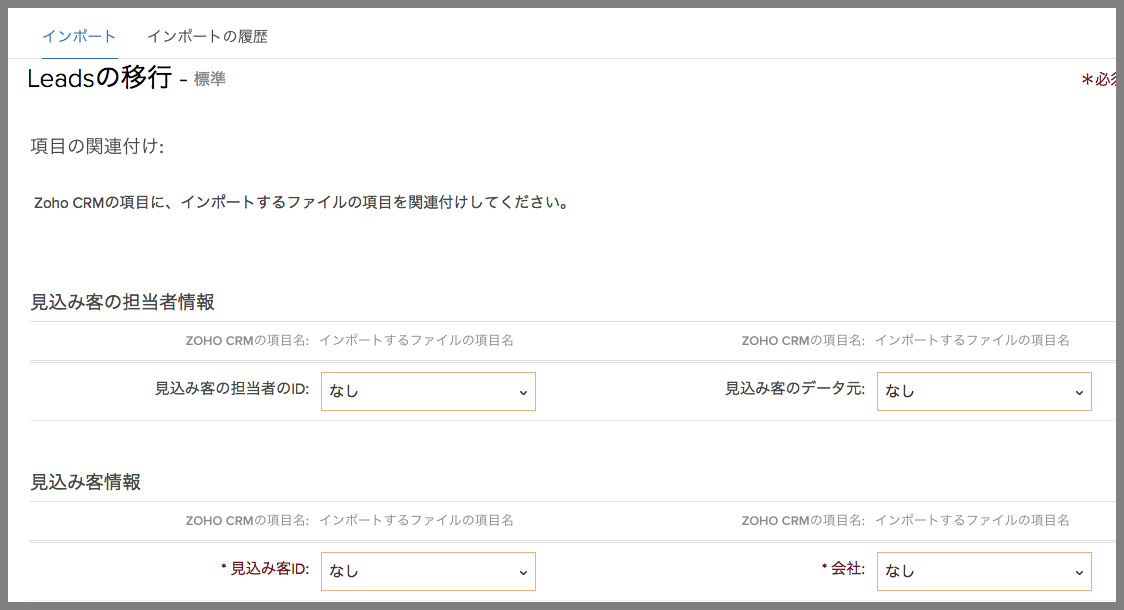Click the Zoho CRMの項目に instruction text

[x=301, y=203]
